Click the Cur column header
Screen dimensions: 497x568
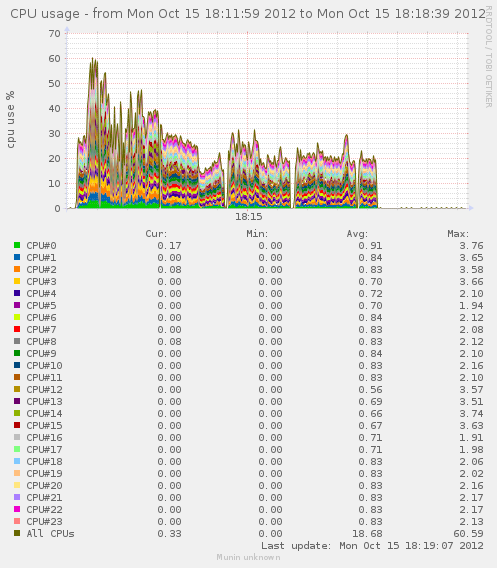[x=156, y=234]
